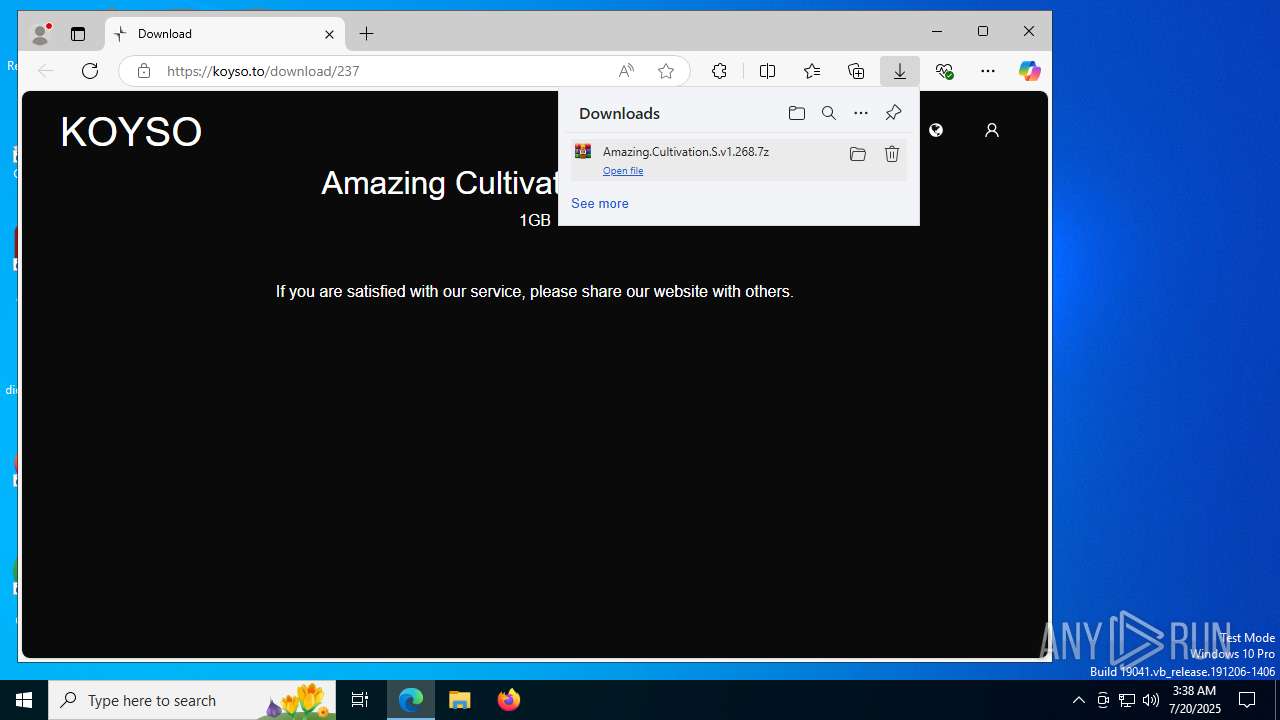Open the tab actions menu icon
1280x720 pixels.
click(x=78, y=34)
